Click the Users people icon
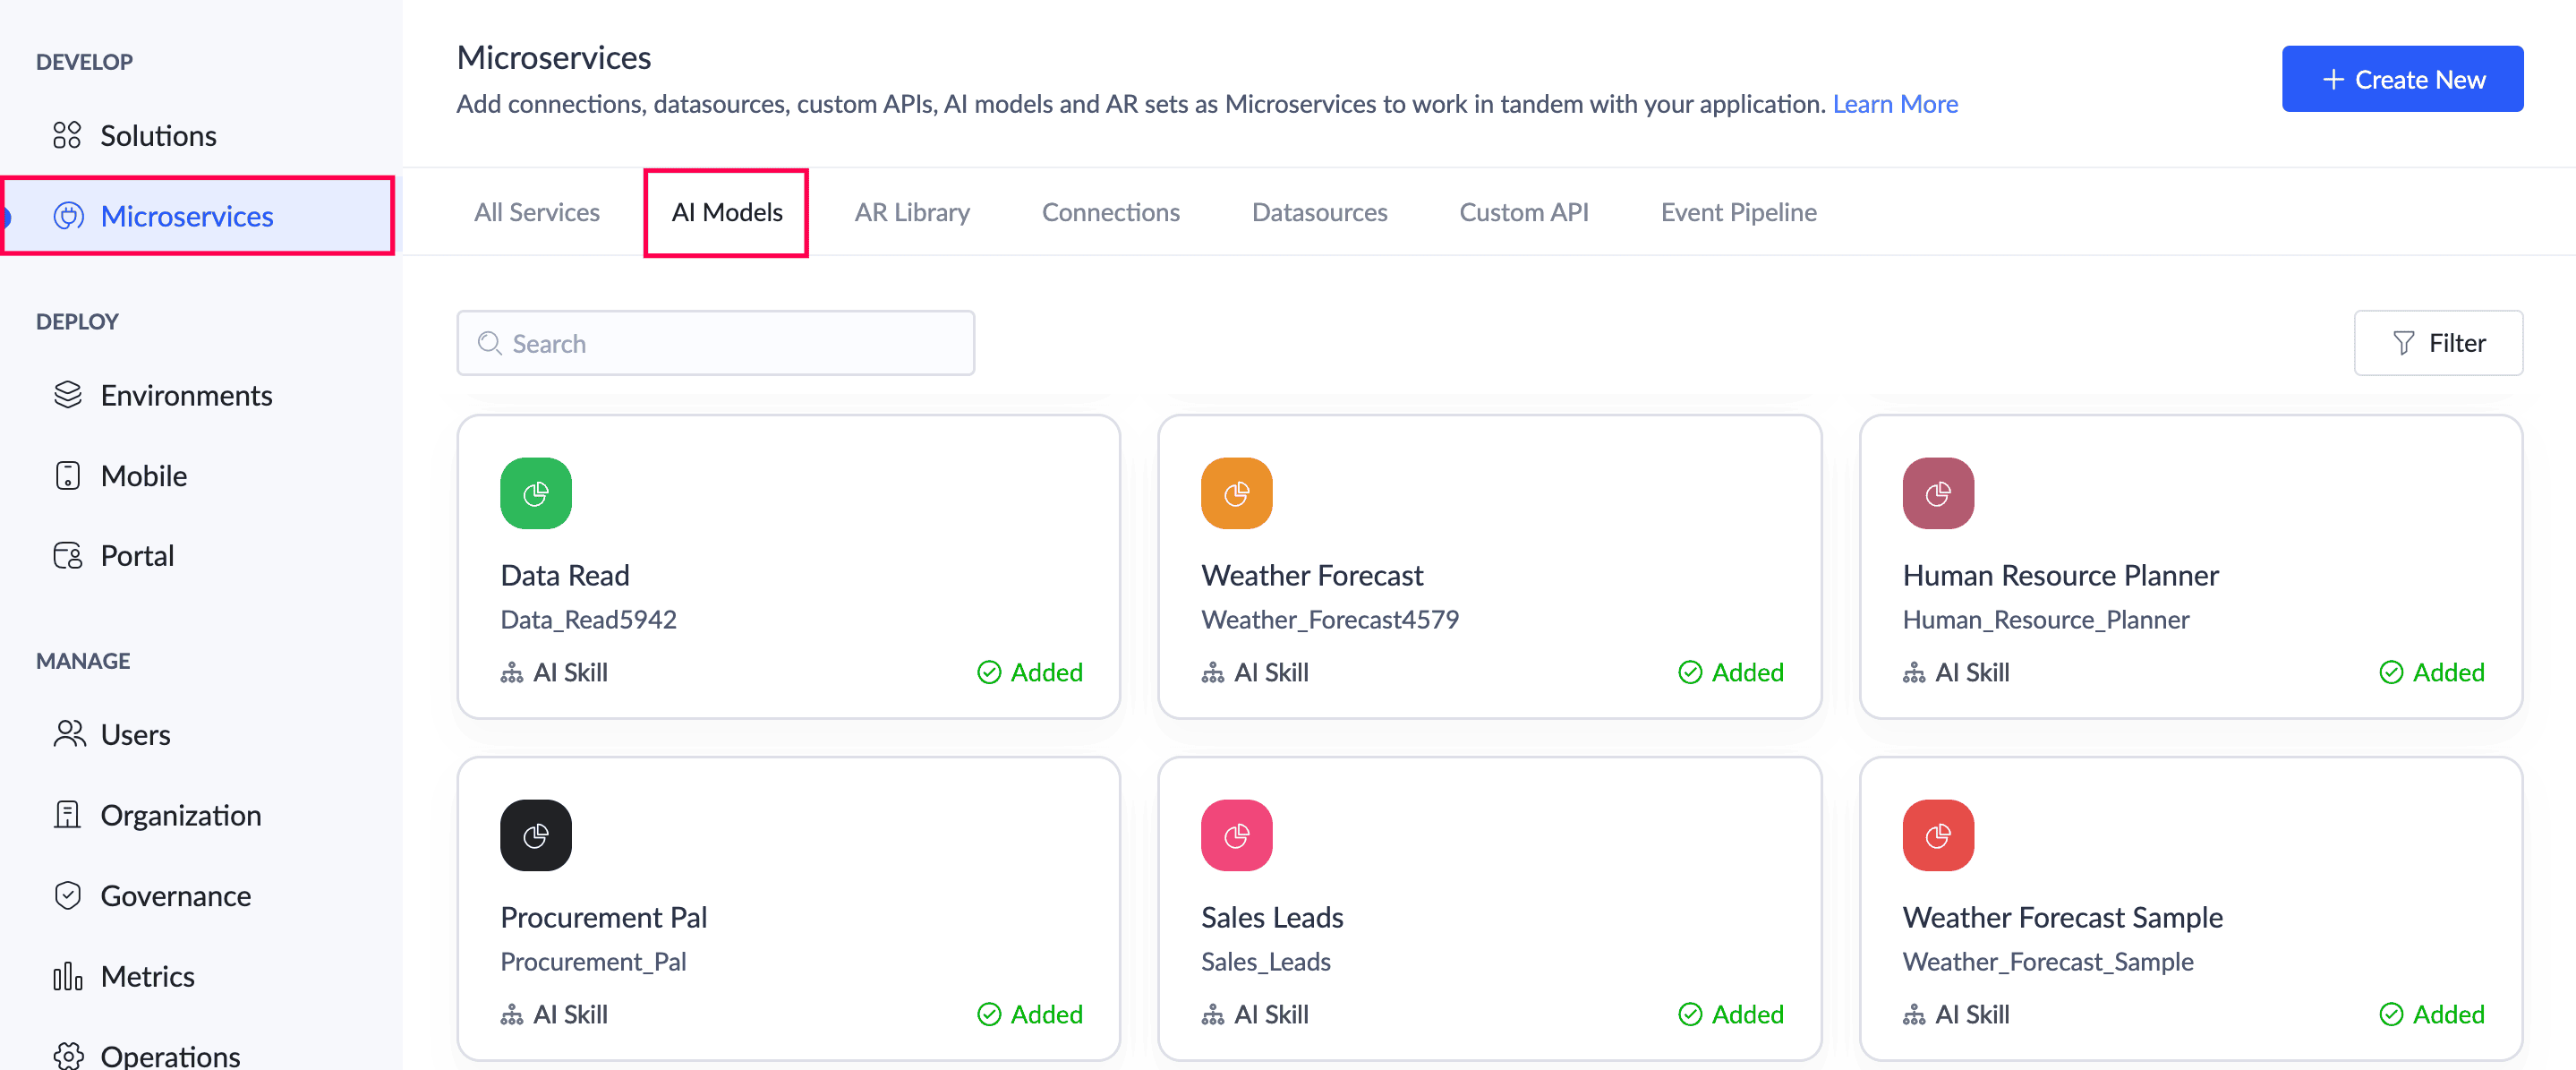The height and width of the screenshot is (1070, 2576). point(68,734)
